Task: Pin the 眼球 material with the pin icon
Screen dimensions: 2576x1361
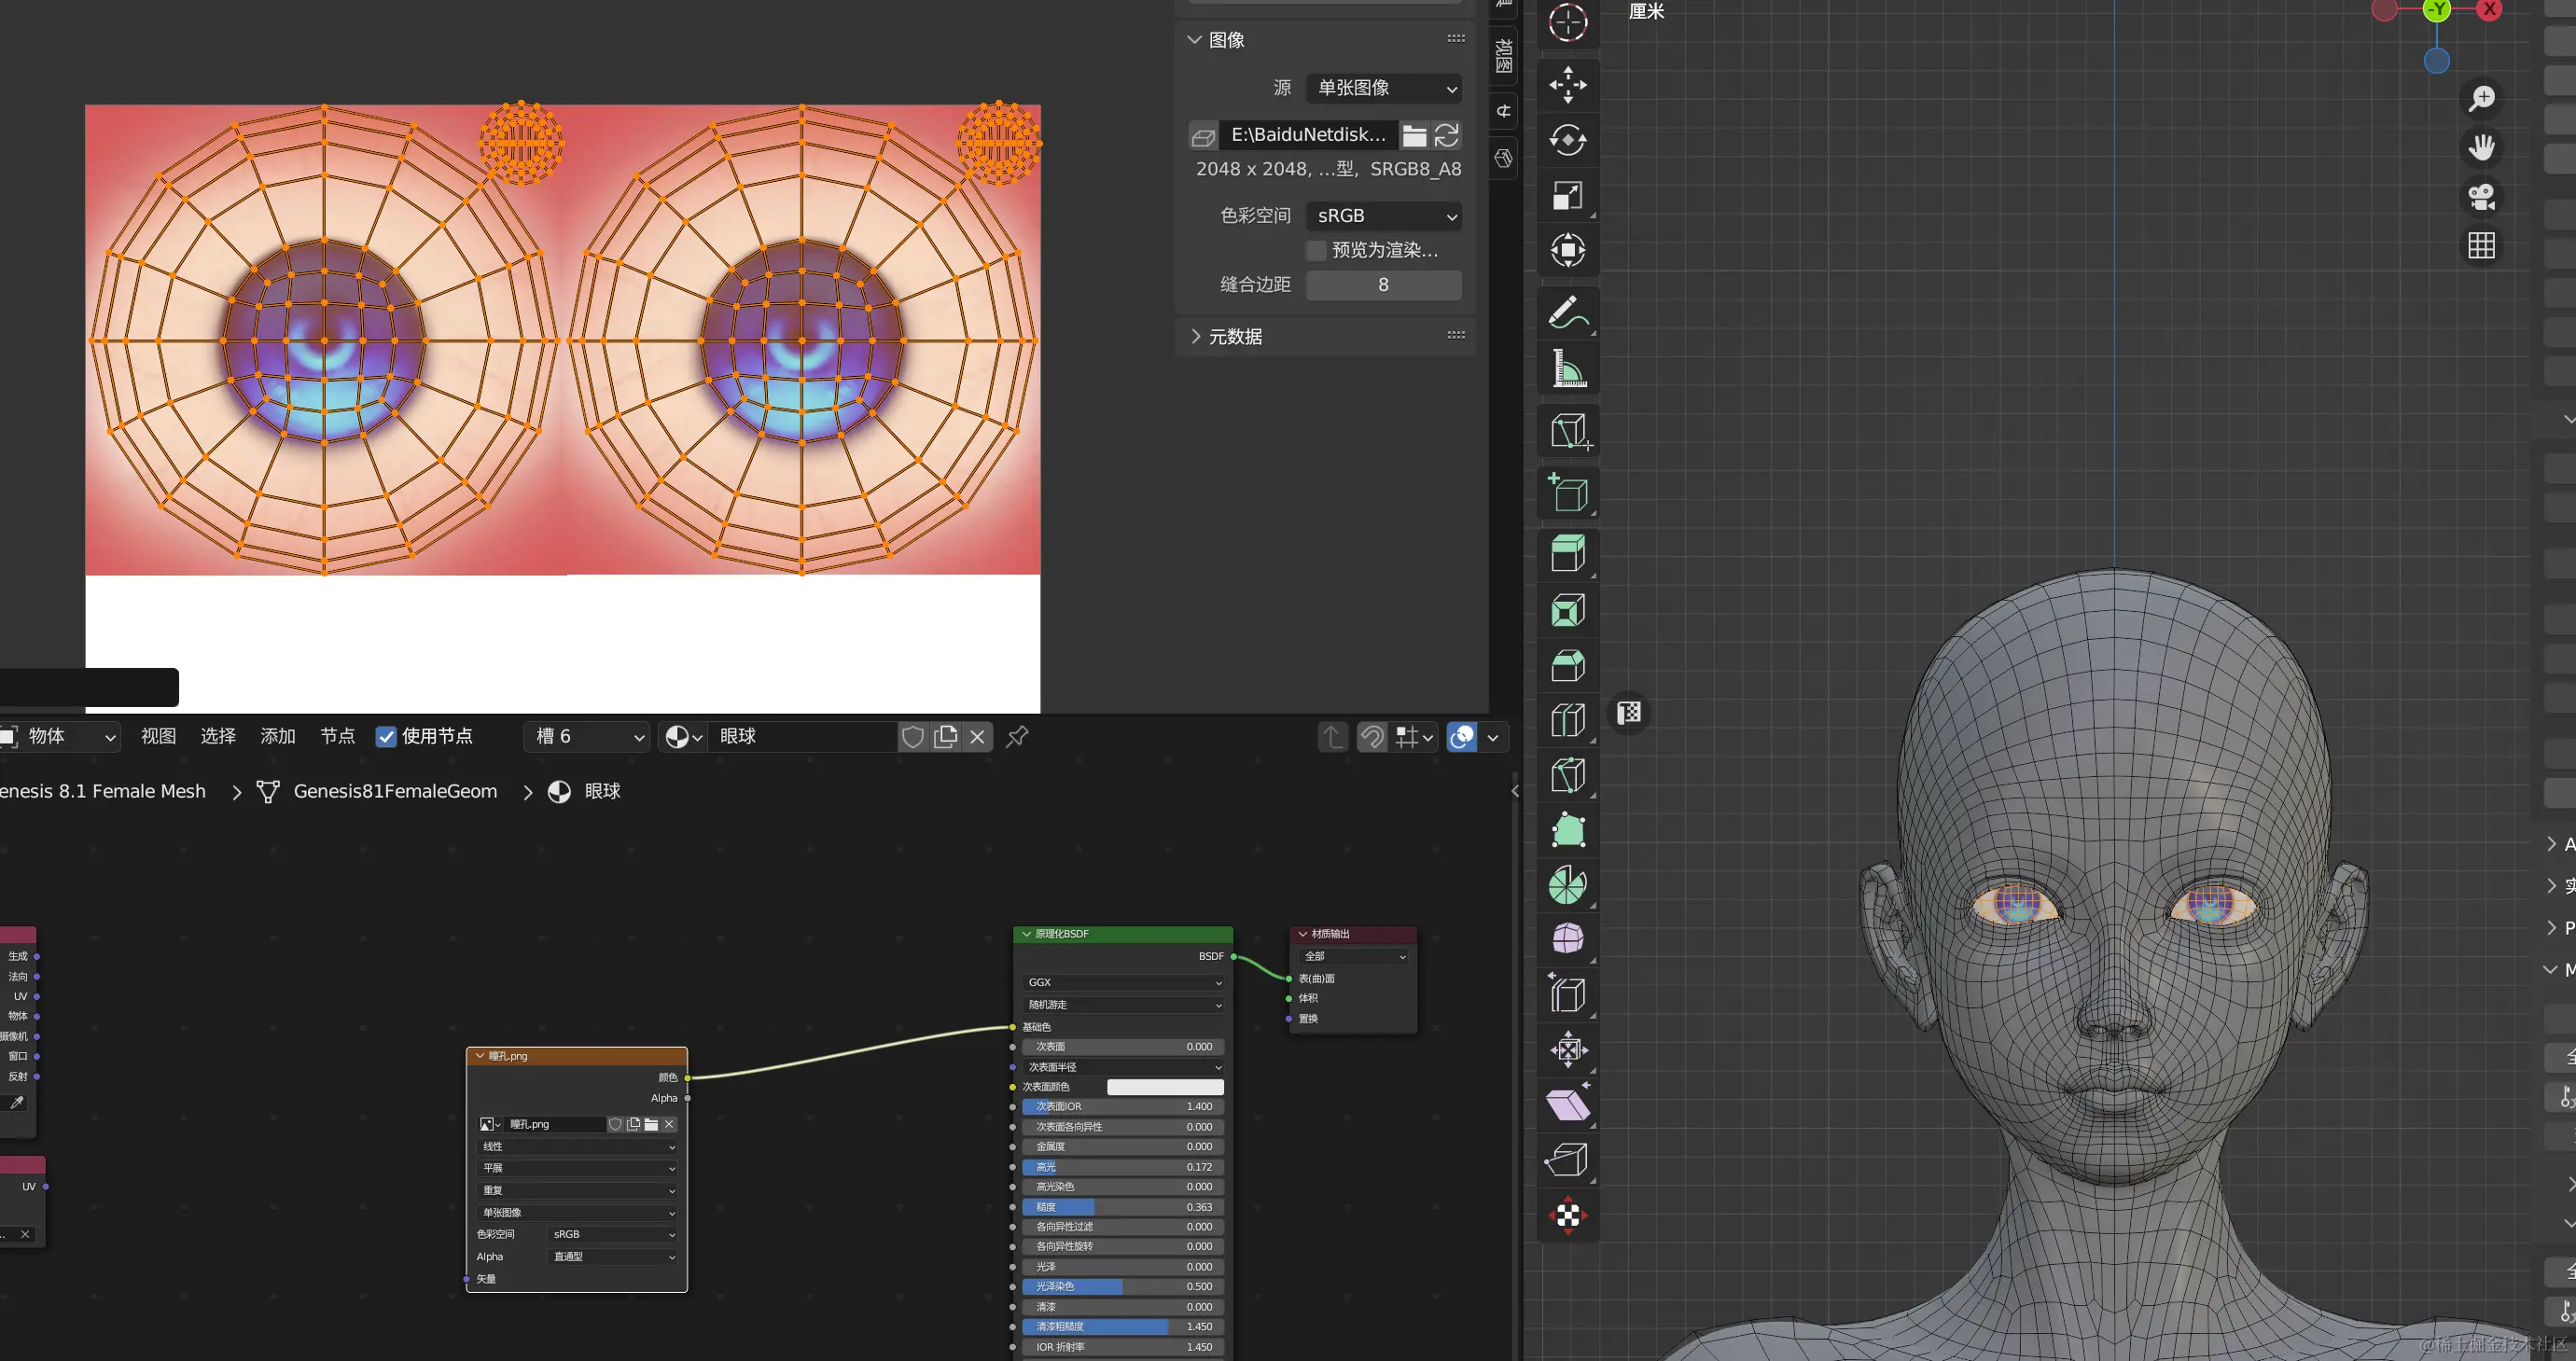Action: pyautogui.click(x=1017, y=737)
